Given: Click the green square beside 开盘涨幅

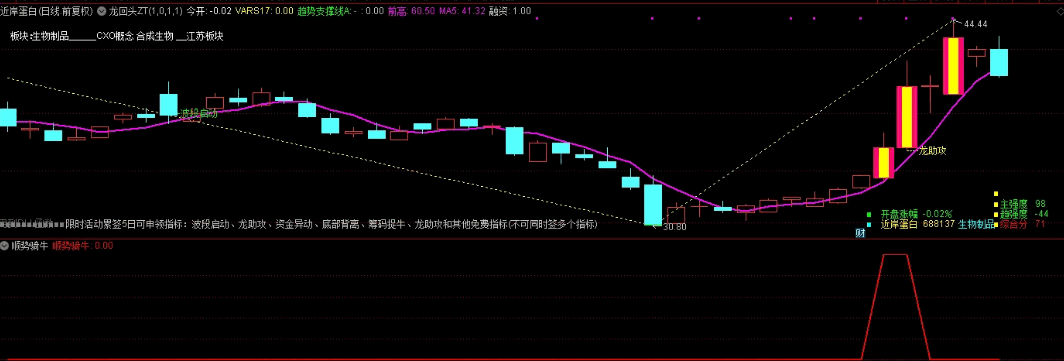Looking at the screenshot, I should click(x=869, y=213).
